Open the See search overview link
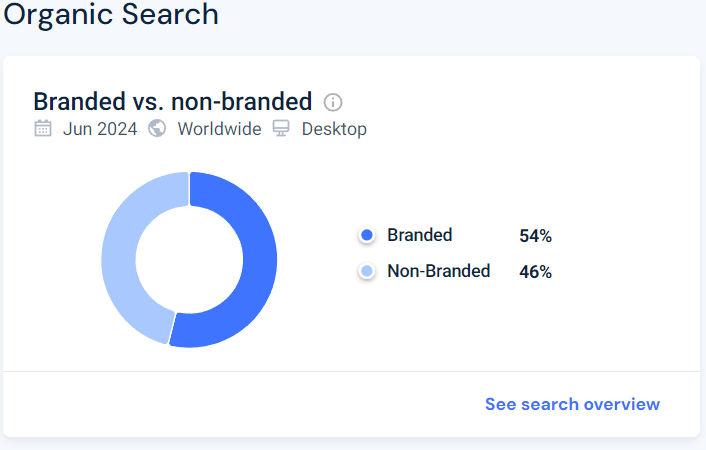 [572, 404]
